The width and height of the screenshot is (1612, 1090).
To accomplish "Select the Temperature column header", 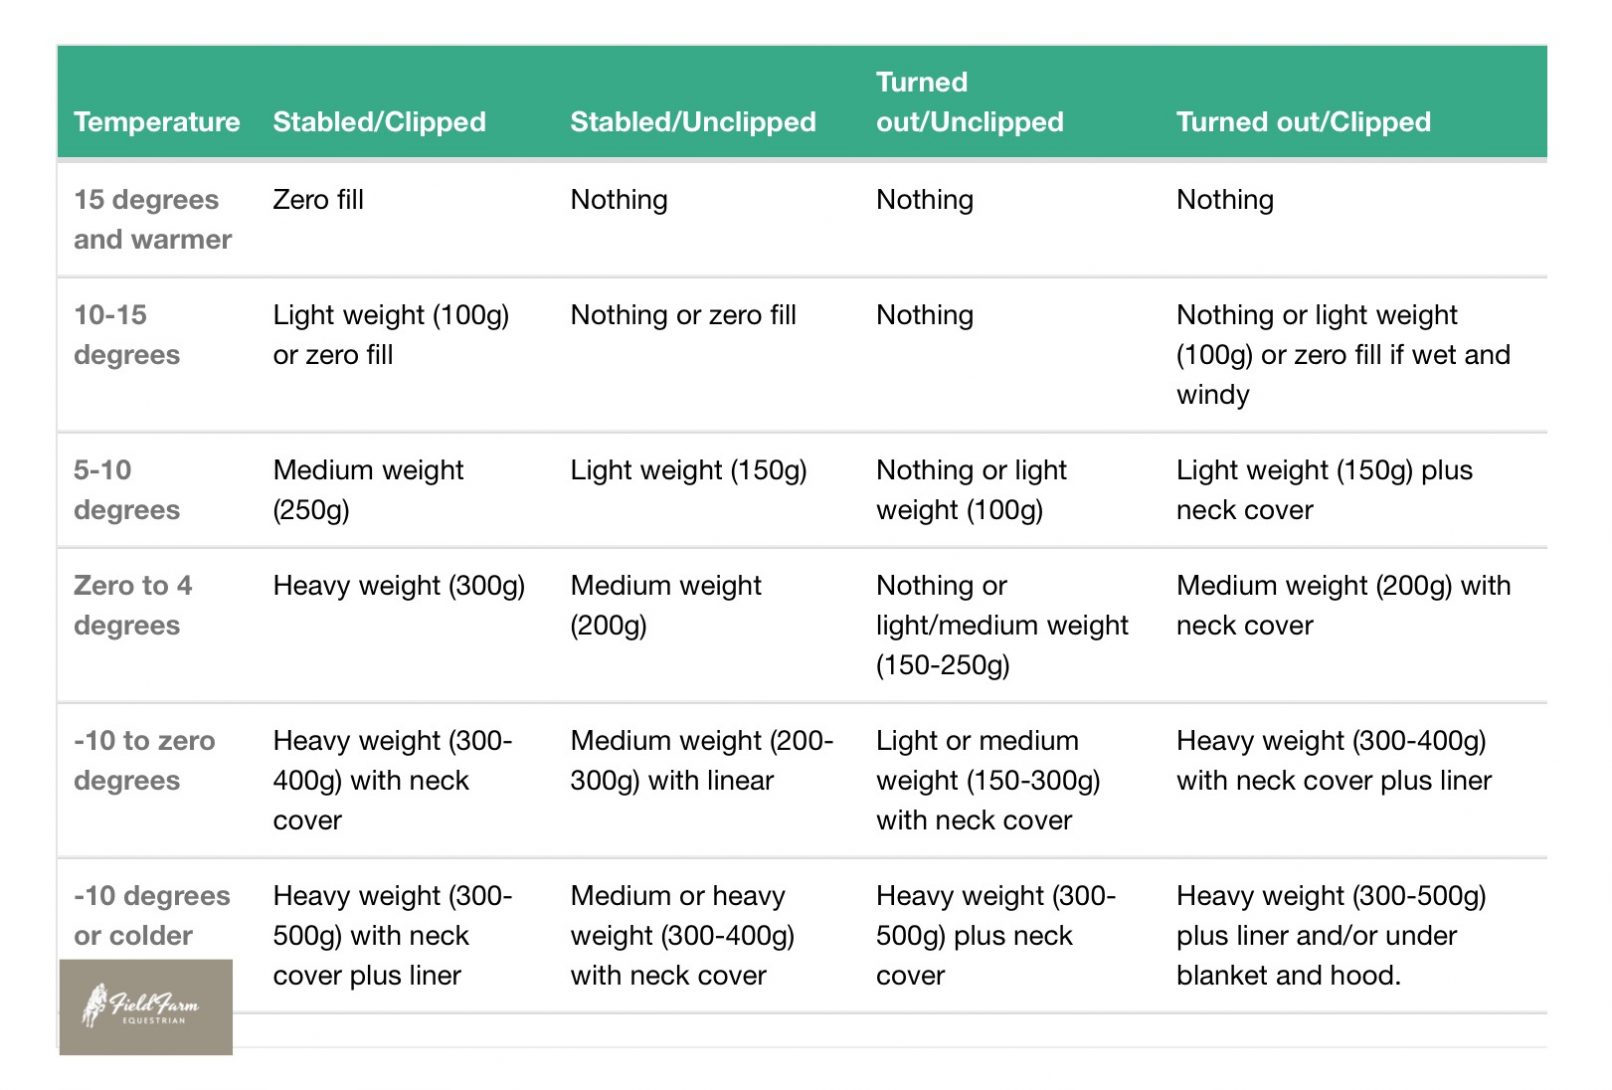I will [157, 122].
